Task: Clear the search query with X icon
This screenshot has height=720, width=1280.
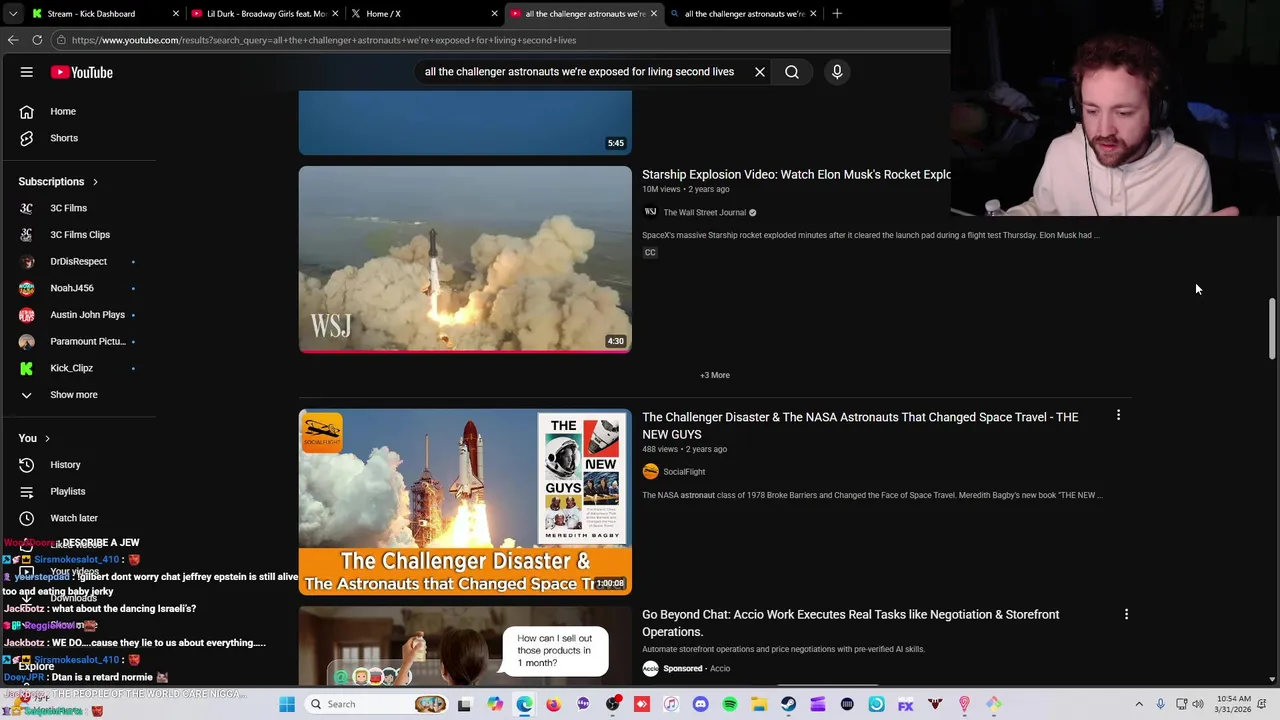Action: [760, 72]
